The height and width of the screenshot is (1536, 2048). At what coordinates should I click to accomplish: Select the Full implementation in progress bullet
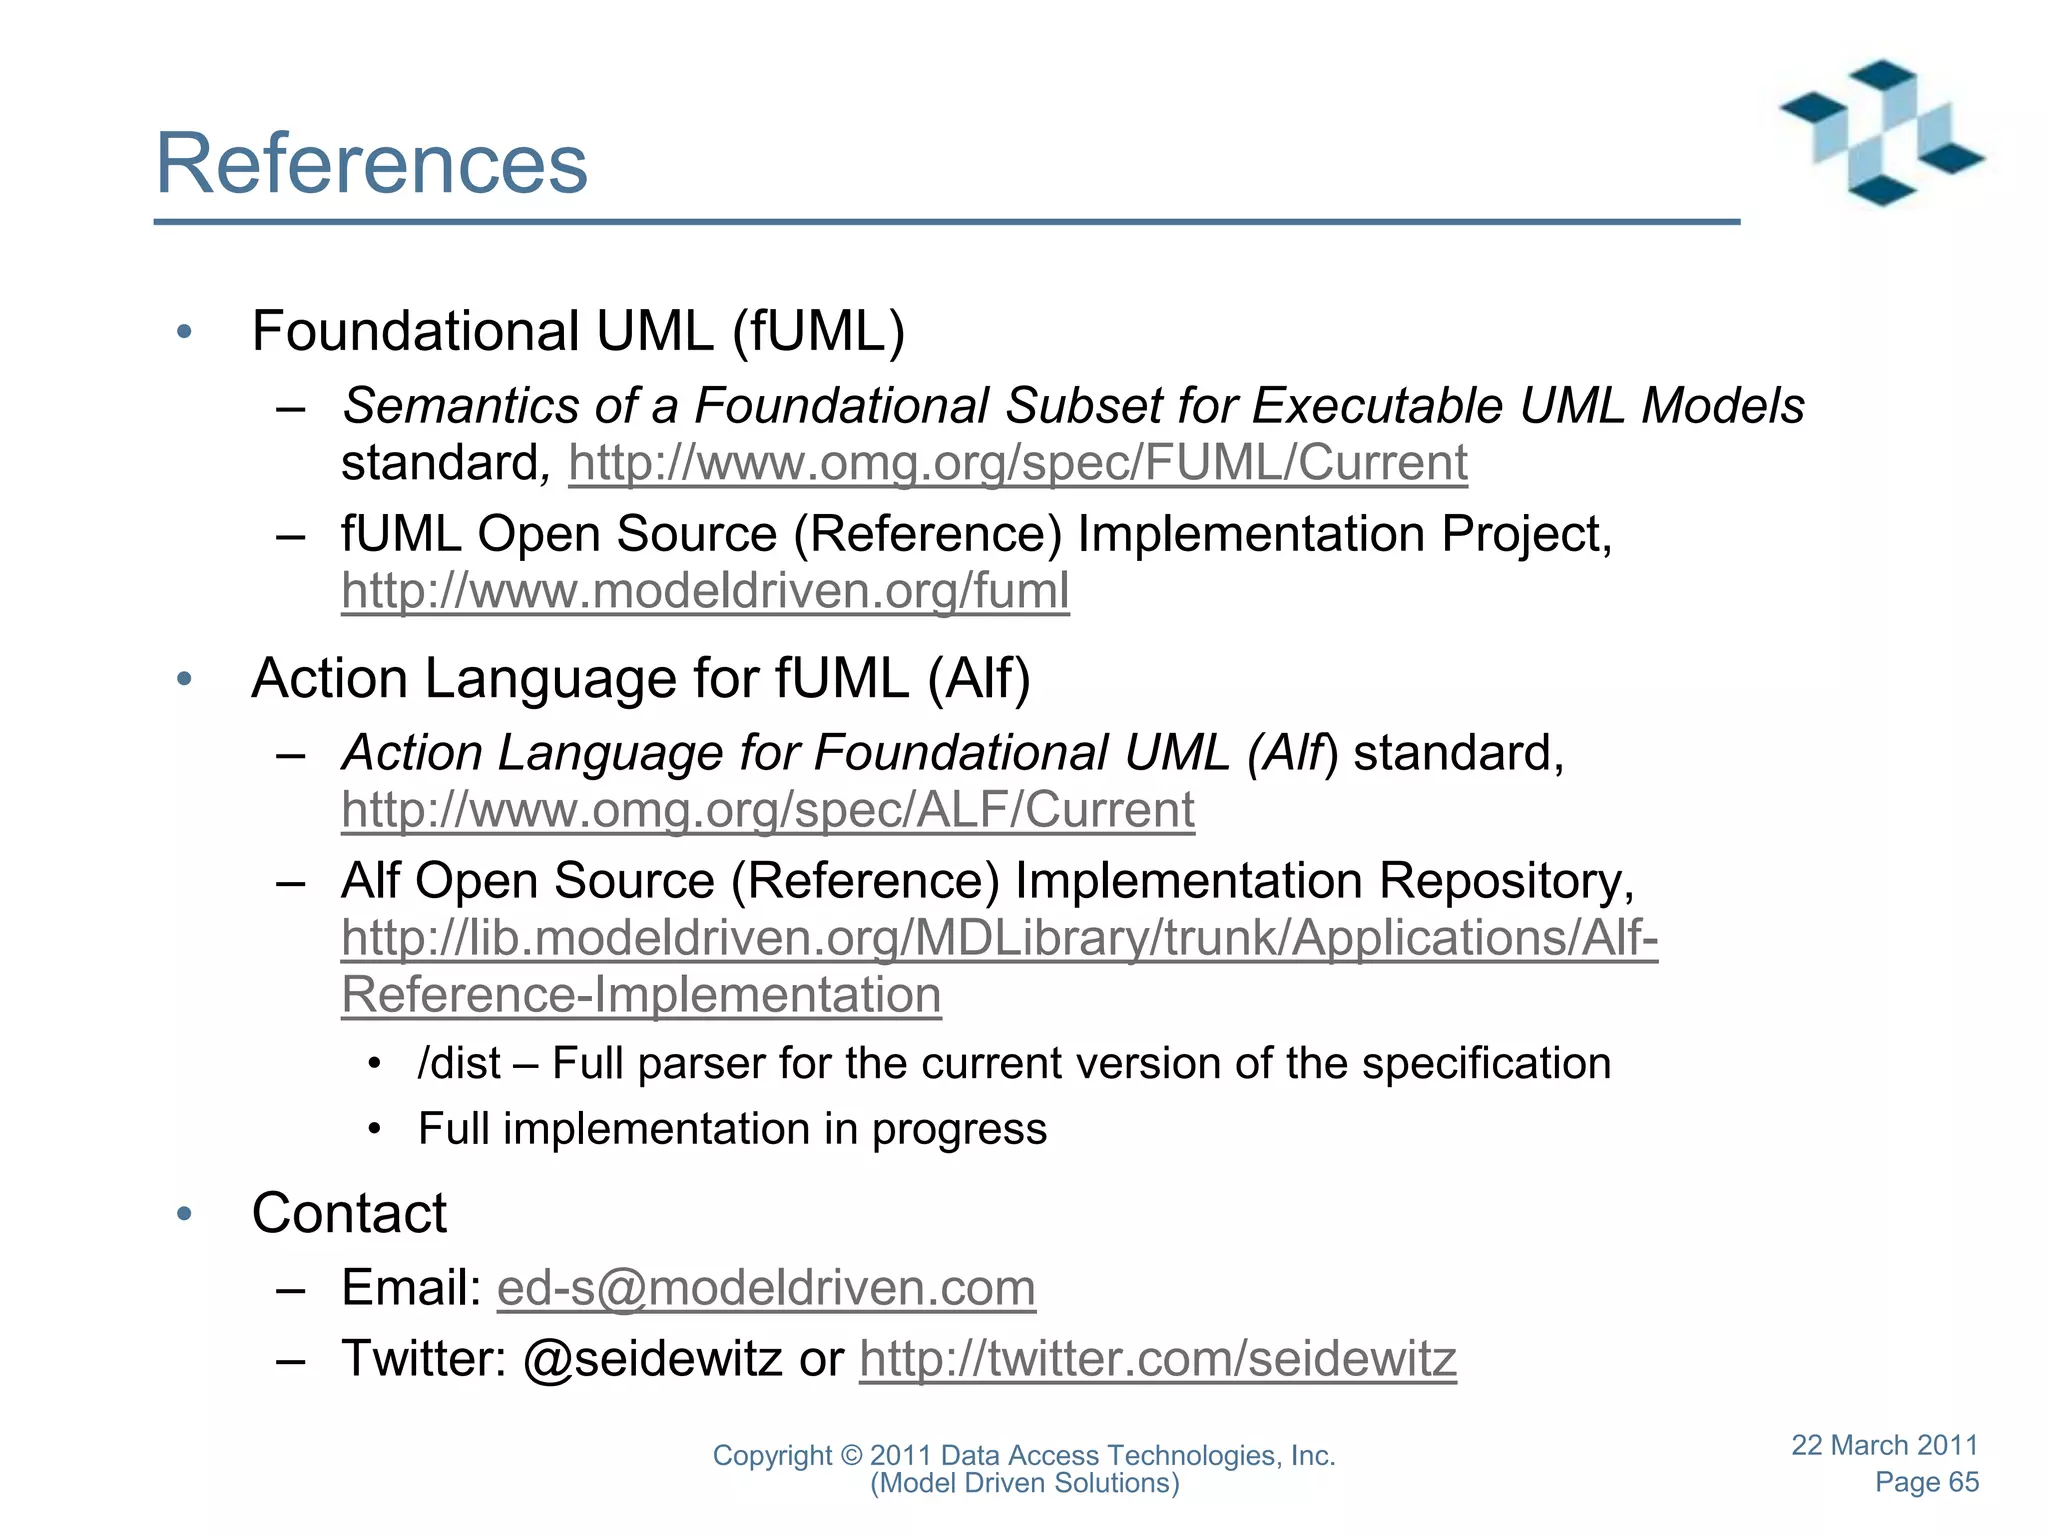click(x=732, y=1129)
